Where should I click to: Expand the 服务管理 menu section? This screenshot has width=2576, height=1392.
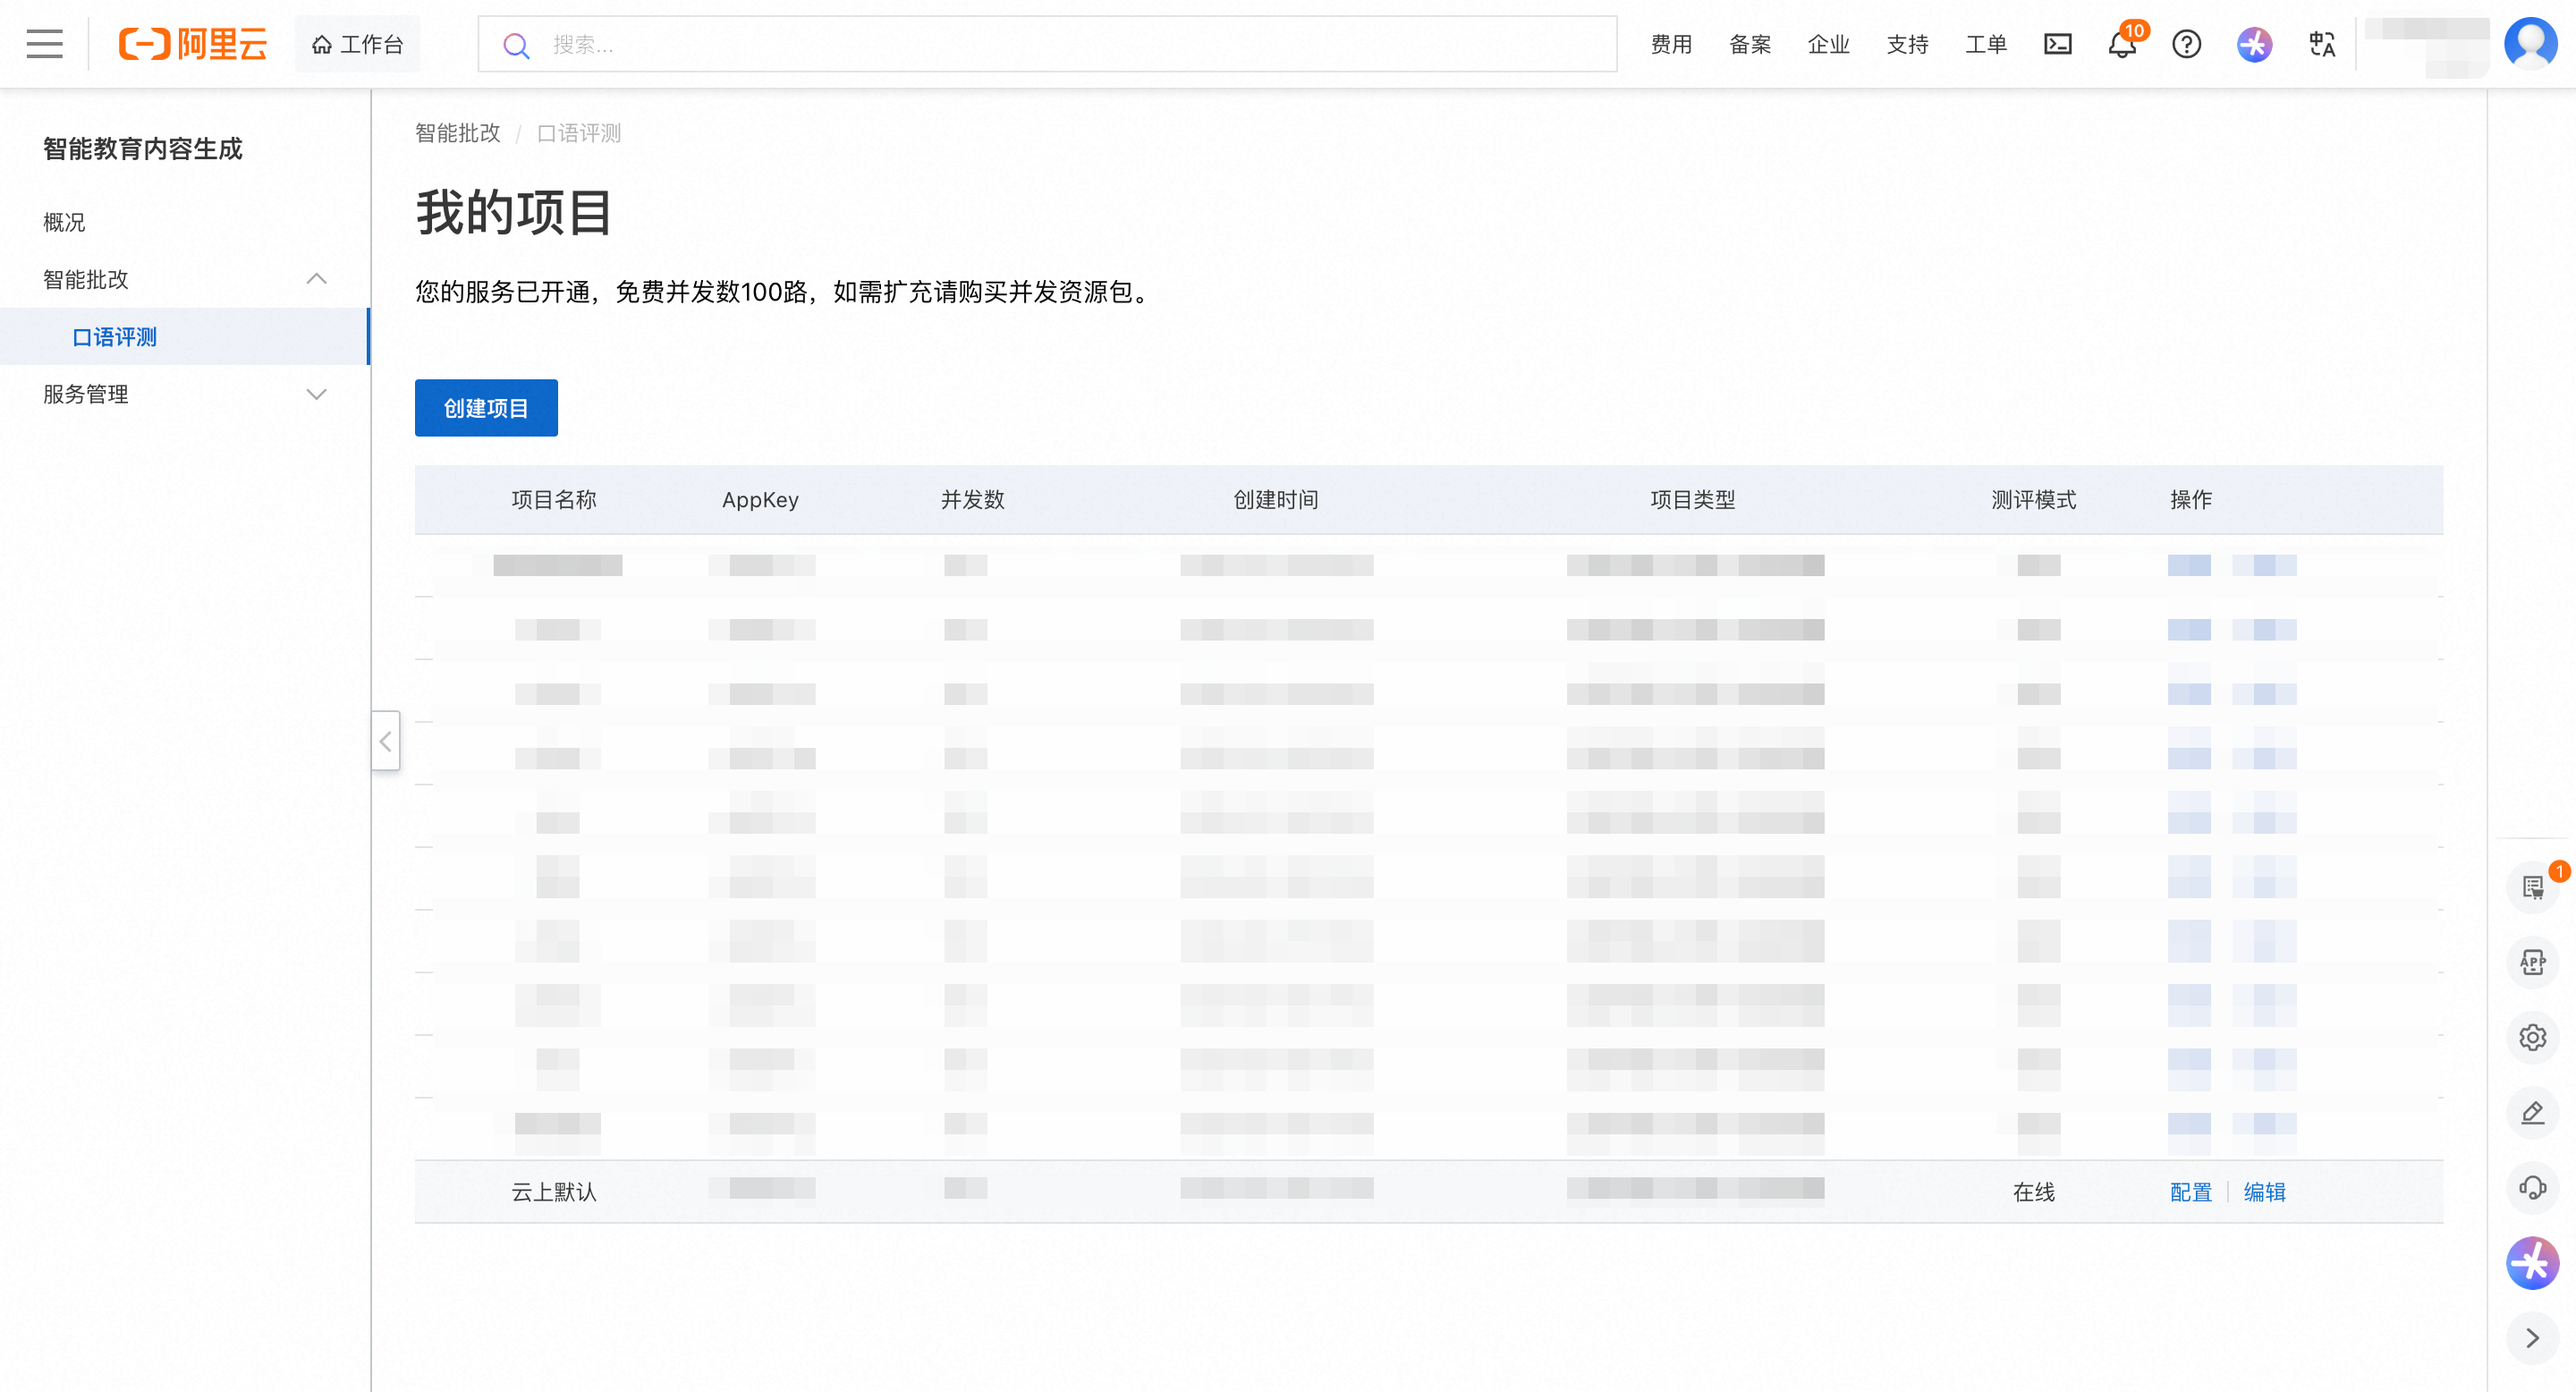point(316,394)
